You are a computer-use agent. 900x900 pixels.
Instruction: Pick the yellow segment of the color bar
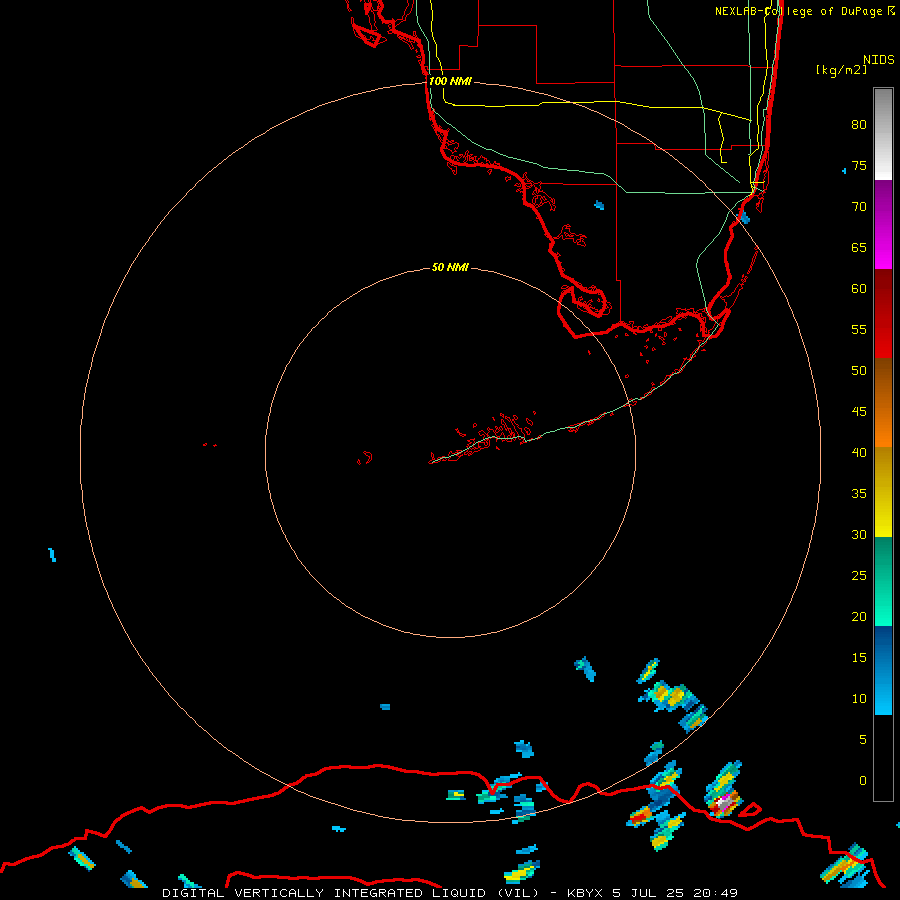883,492
